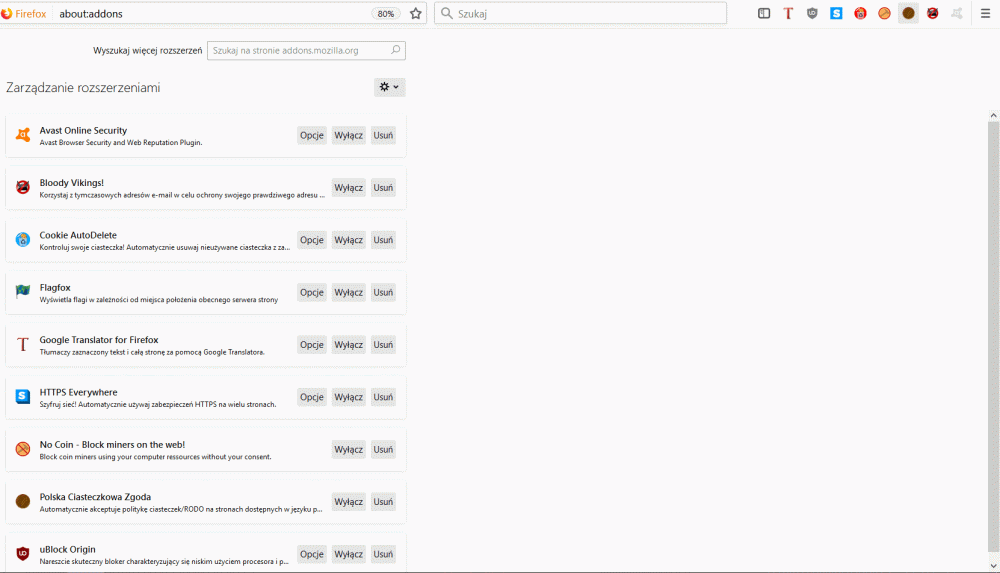Remove Cookie AutoDelete with Usuń
This screenshot has width=1000, height=573.
383,240
